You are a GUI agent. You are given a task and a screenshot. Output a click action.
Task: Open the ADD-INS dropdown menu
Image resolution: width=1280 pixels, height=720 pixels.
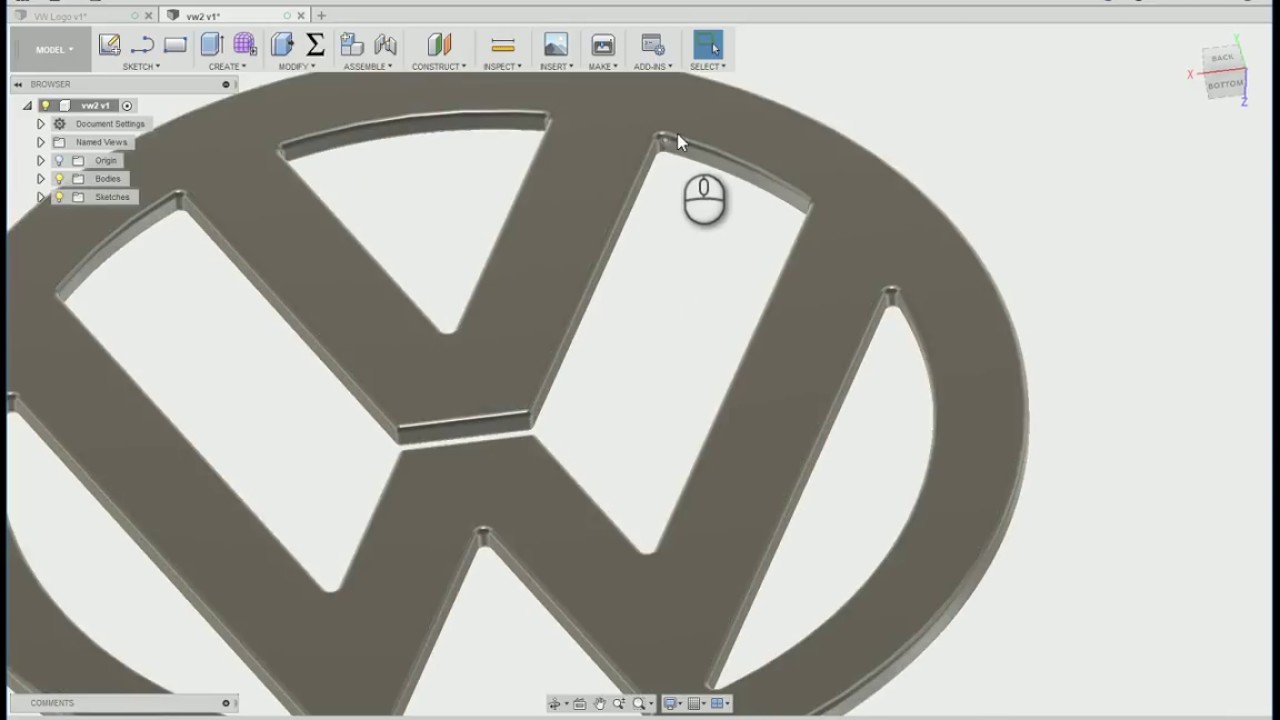pyautogui.click(x=652, y=67)
